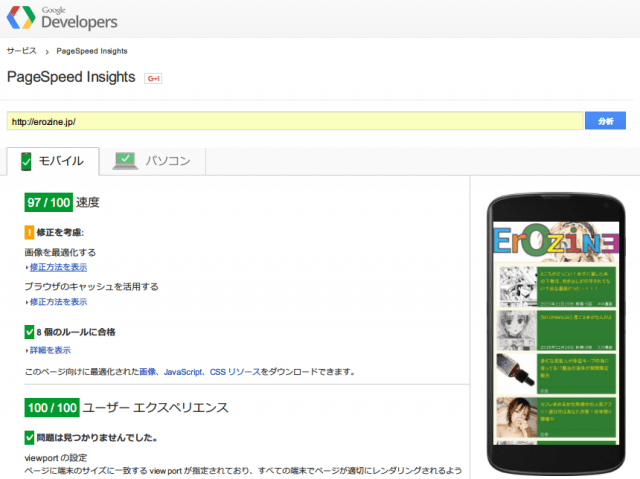Click the ユーザー エクスペリエンス heading
Screen dimensions: 640x479
[x=156, y=408]
